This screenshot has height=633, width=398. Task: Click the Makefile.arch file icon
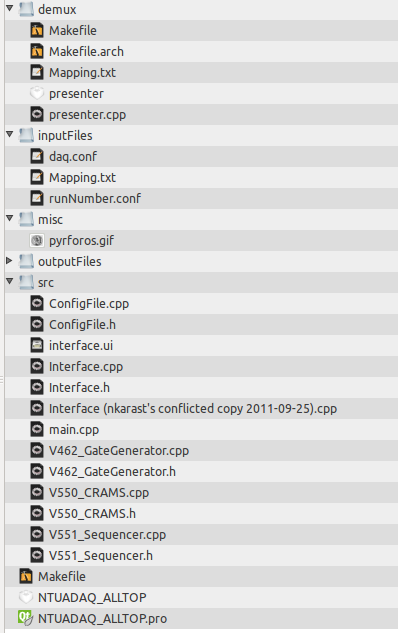pos(37,51)
